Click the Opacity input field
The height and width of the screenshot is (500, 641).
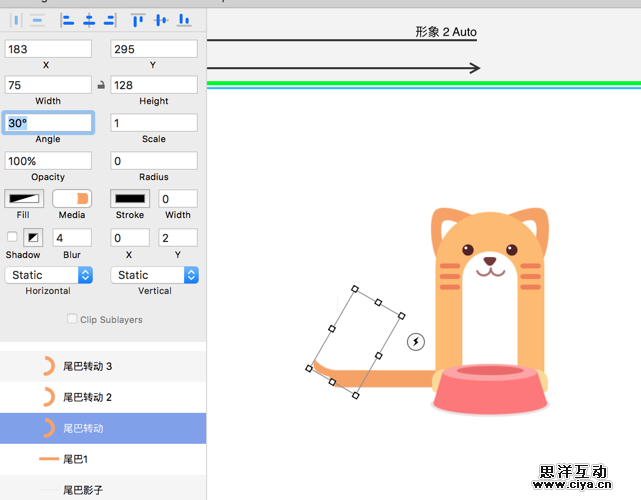48,161
